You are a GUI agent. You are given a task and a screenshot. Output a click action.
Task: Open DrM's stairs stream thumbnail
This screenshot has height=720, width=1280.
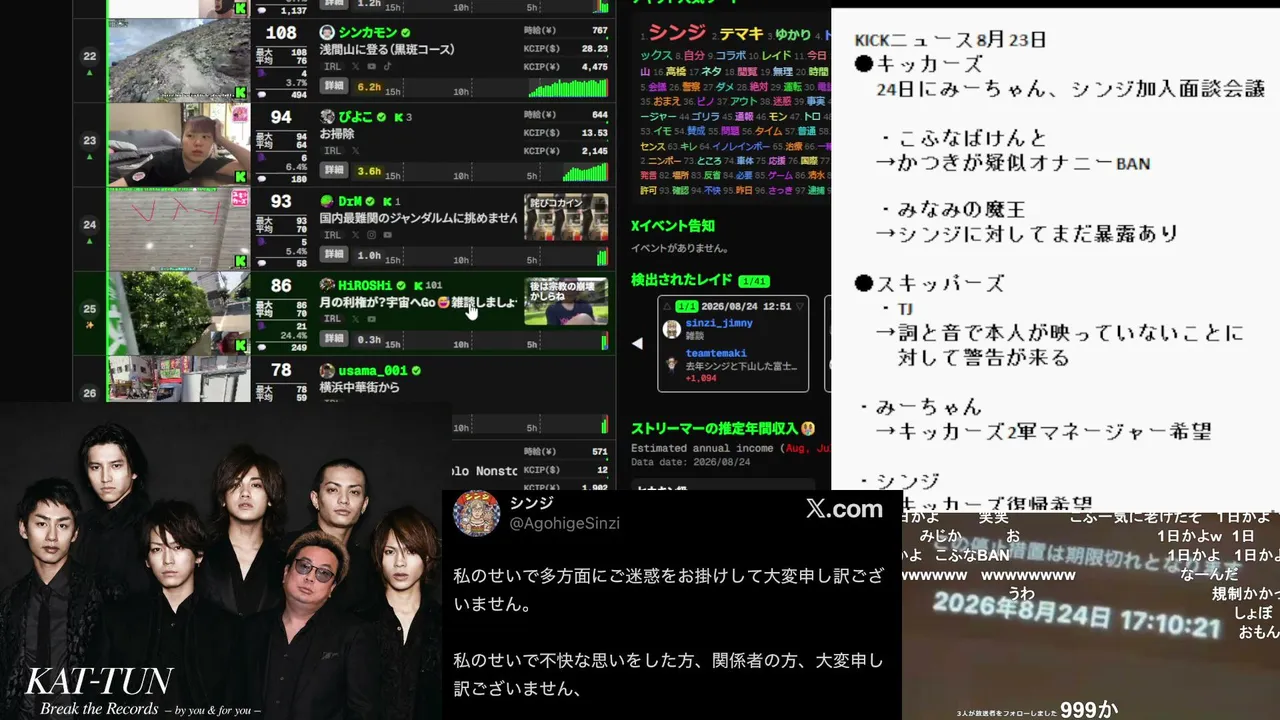click(179, 229)
